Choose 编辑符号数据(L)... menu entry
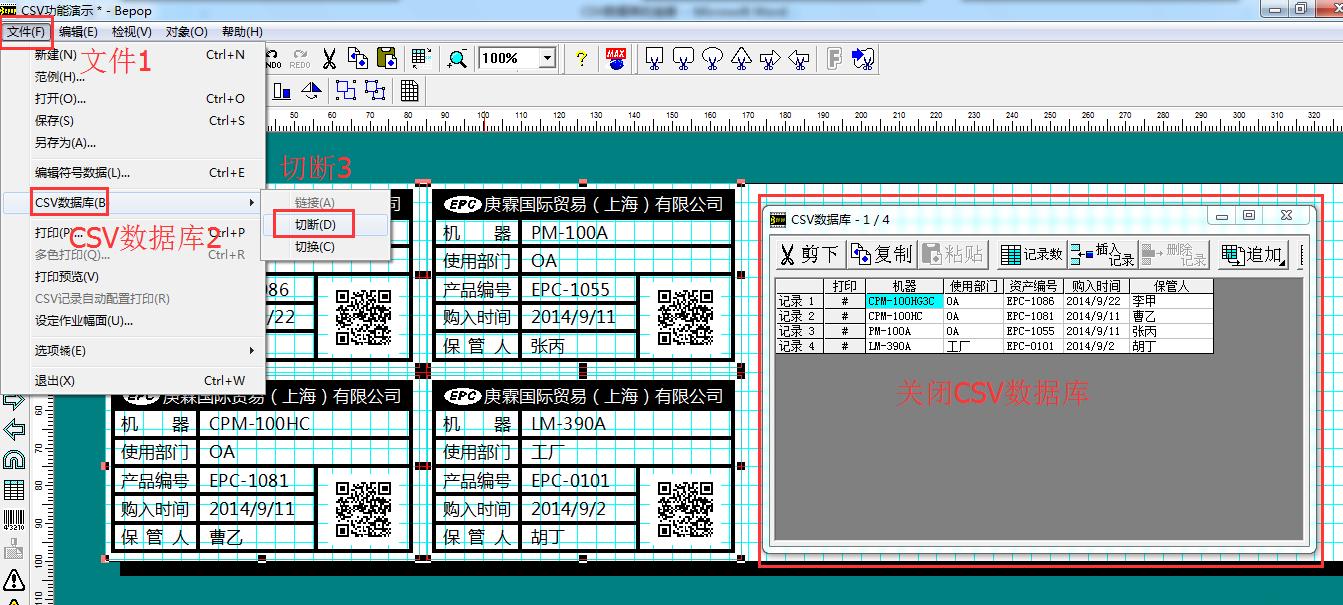The height and width of the screenshot is (605, 1343). click(x=133, y=173)
